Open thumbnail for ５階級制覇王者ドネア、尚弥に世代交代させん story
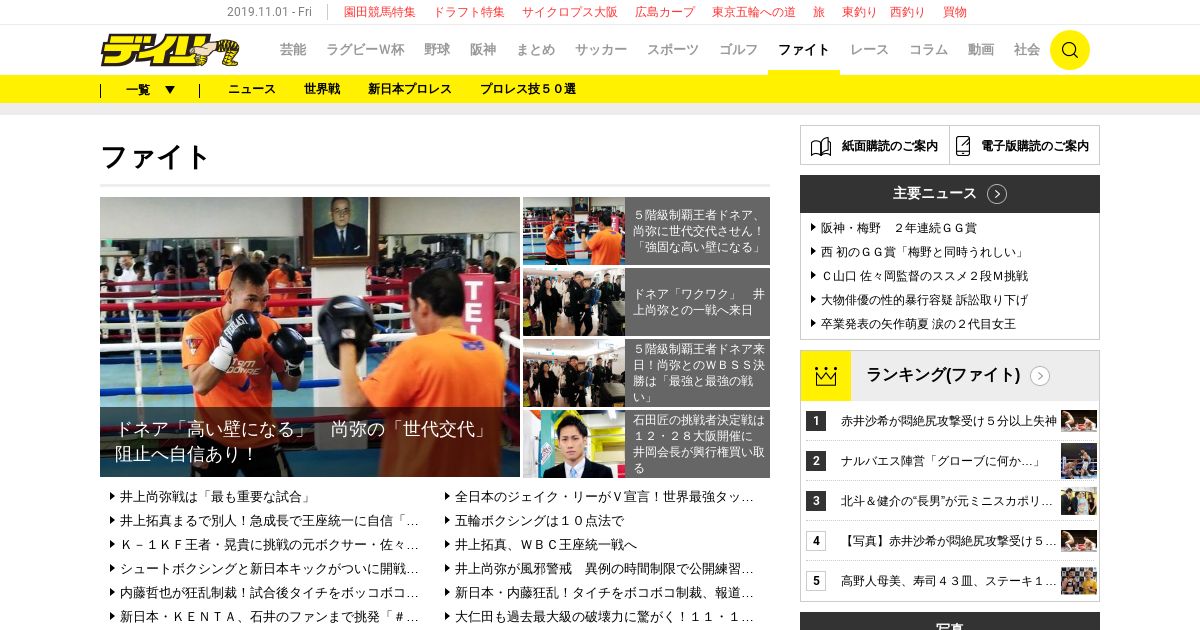The image size is (1200, 630). [x=574, y=231]
